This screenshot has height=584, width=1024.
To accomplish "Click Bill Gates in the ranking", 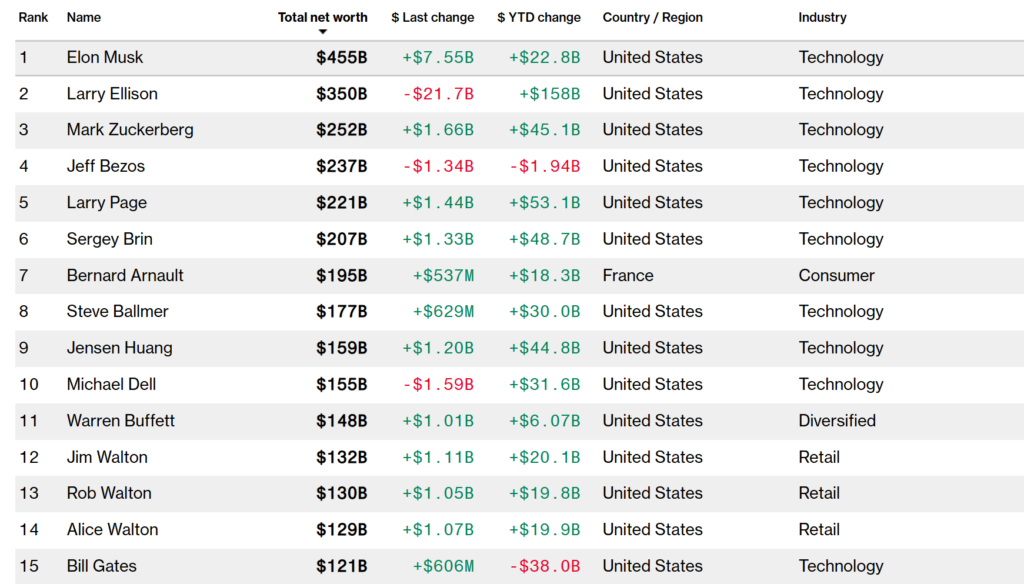I will click(101, 566).
